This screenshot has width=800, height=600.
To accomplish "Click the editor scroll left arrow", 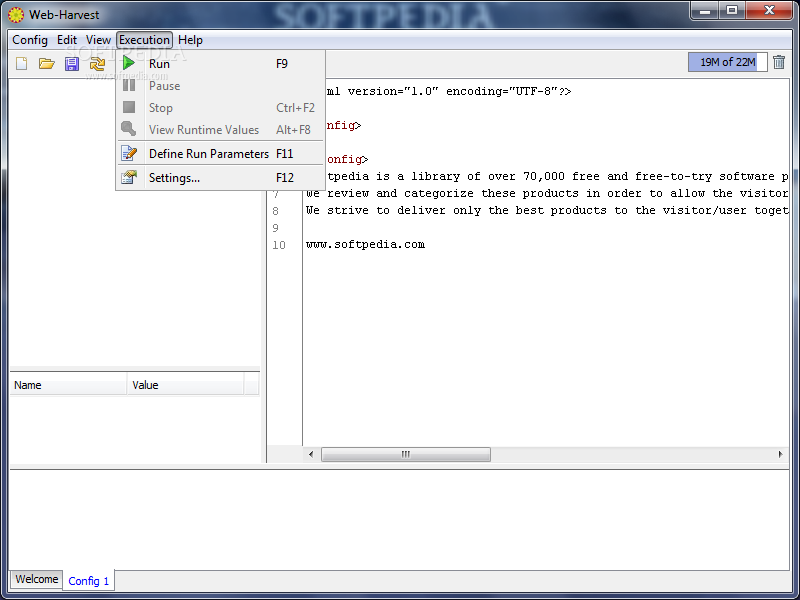I will coord(311,454).
